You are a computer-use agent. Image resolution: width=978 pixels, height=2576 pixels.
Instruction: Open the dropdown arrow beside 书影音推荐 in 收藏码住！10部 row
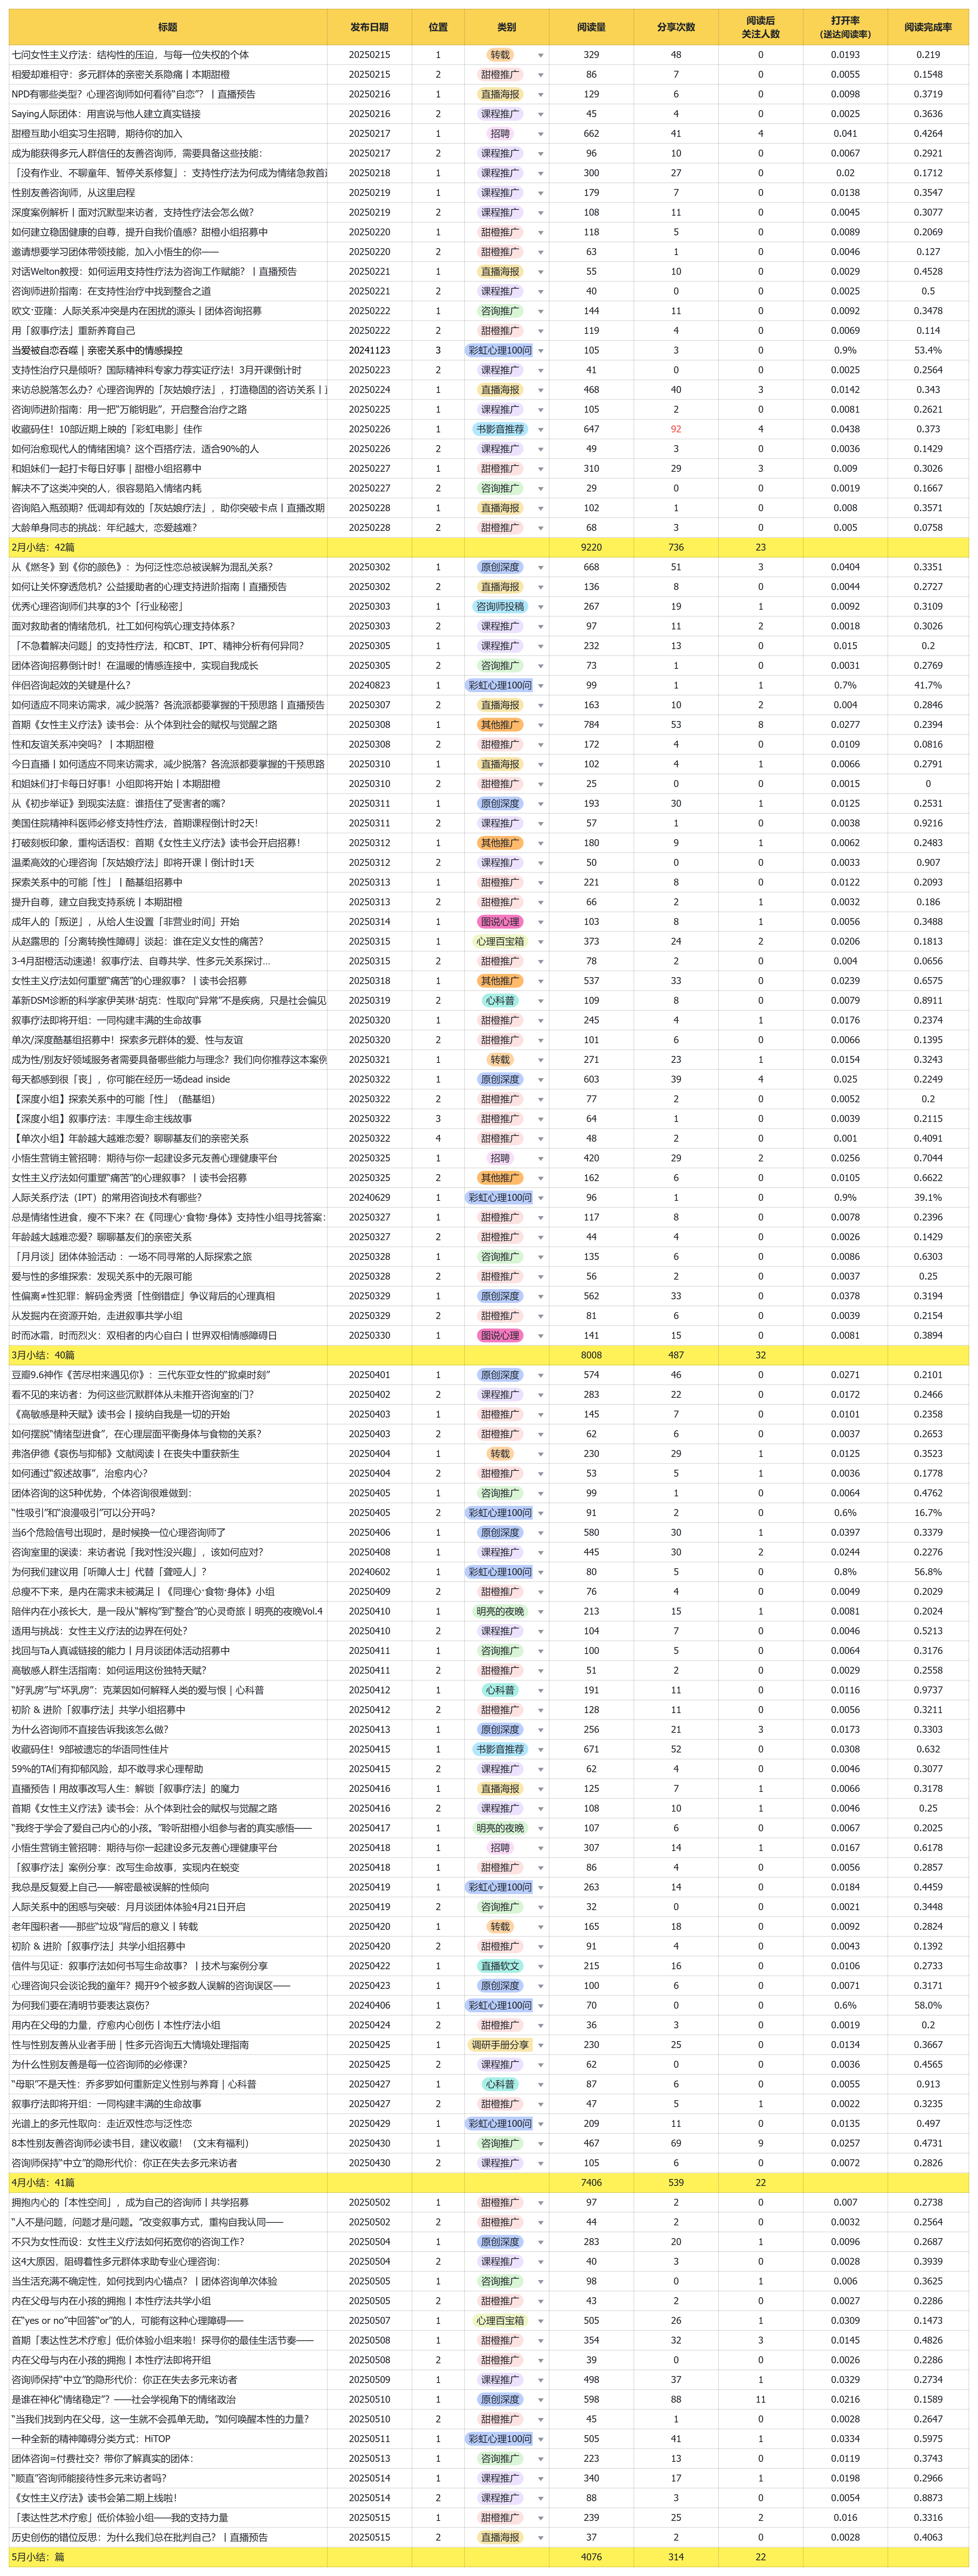pyautogui.click(x=541, y=430)
